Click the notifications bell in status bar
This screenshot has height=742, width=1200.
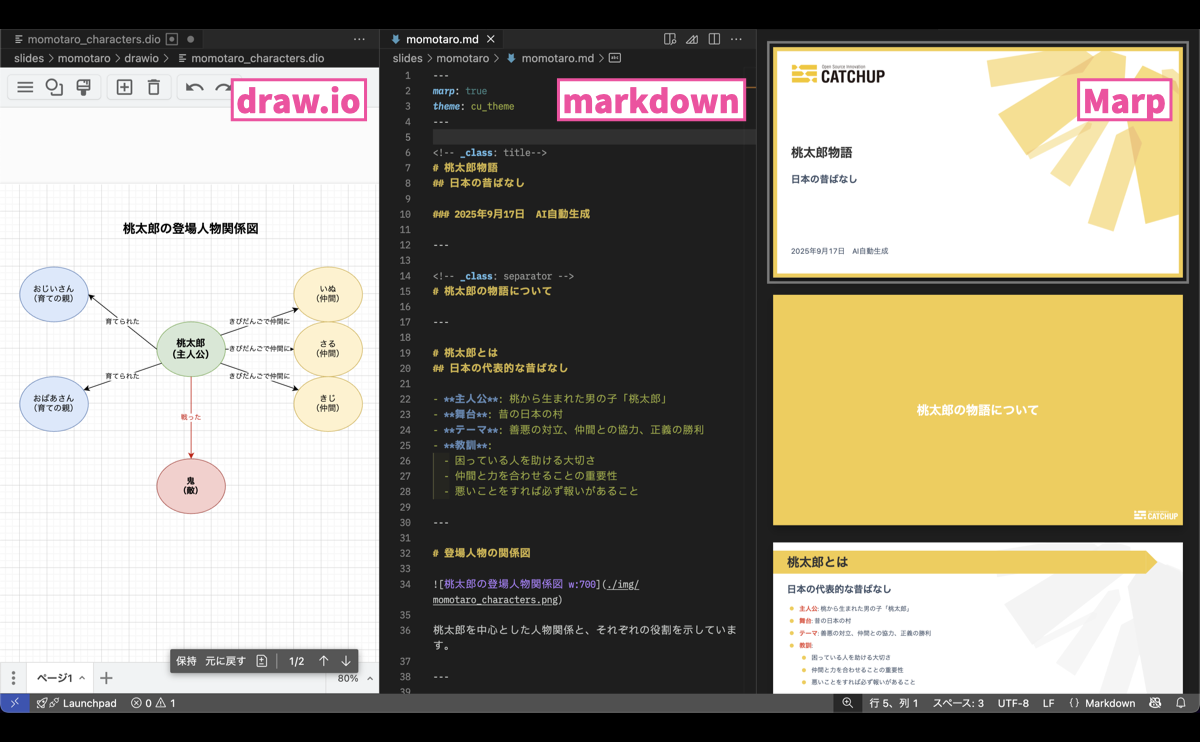[1181, 703]
